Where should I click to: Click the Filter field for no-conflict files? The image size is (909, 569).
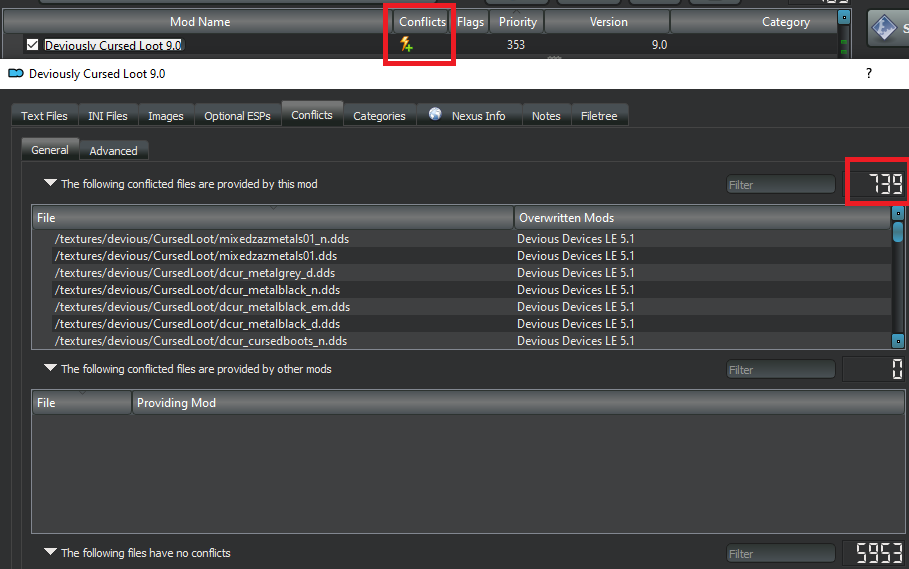[x=780, y=554]
